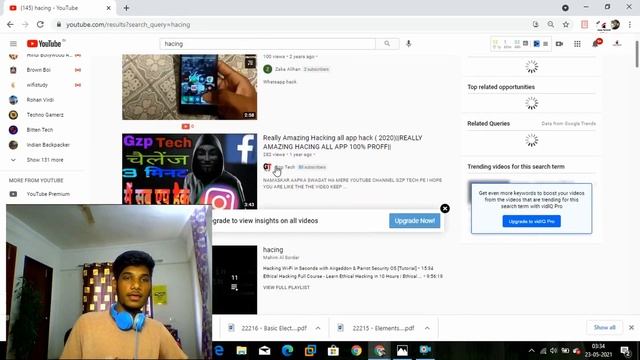
Task: Open the notifications bell
Action: point(596,44)
